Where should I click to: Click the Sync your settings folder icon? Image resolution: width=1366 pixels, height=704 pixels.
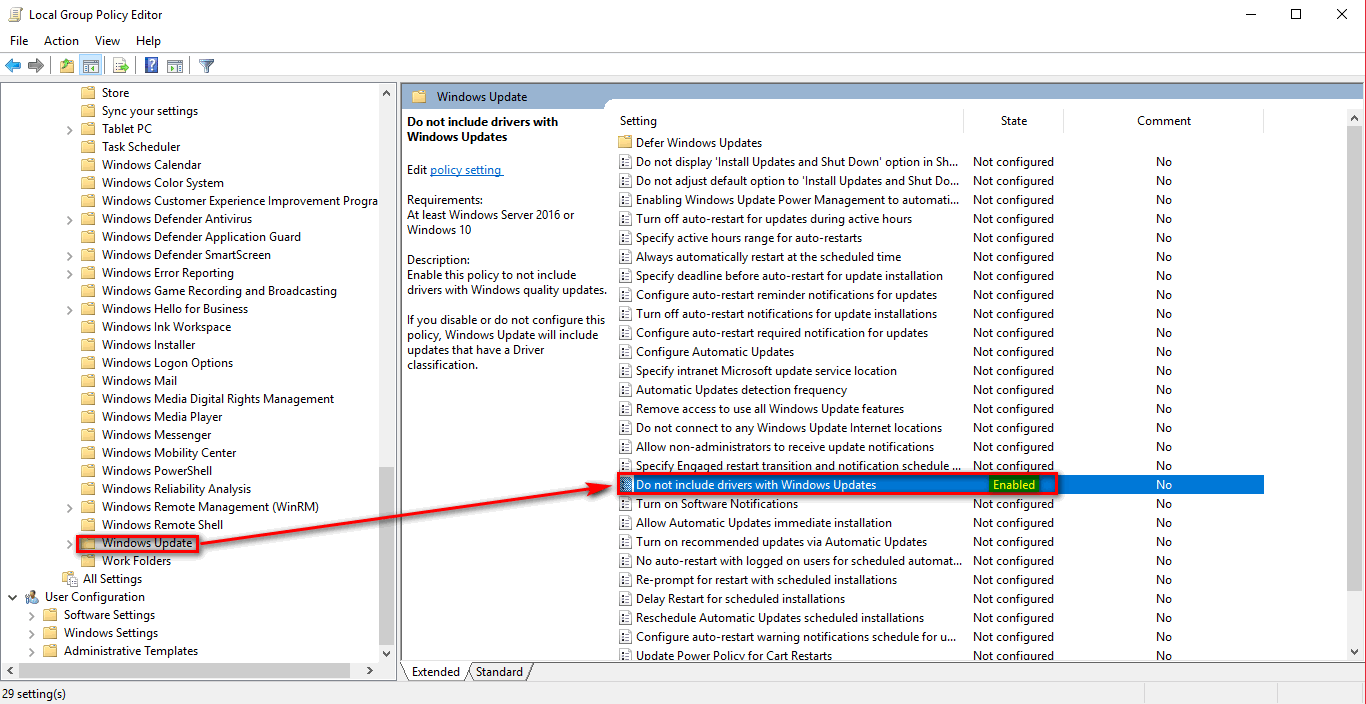click(88, 111)
